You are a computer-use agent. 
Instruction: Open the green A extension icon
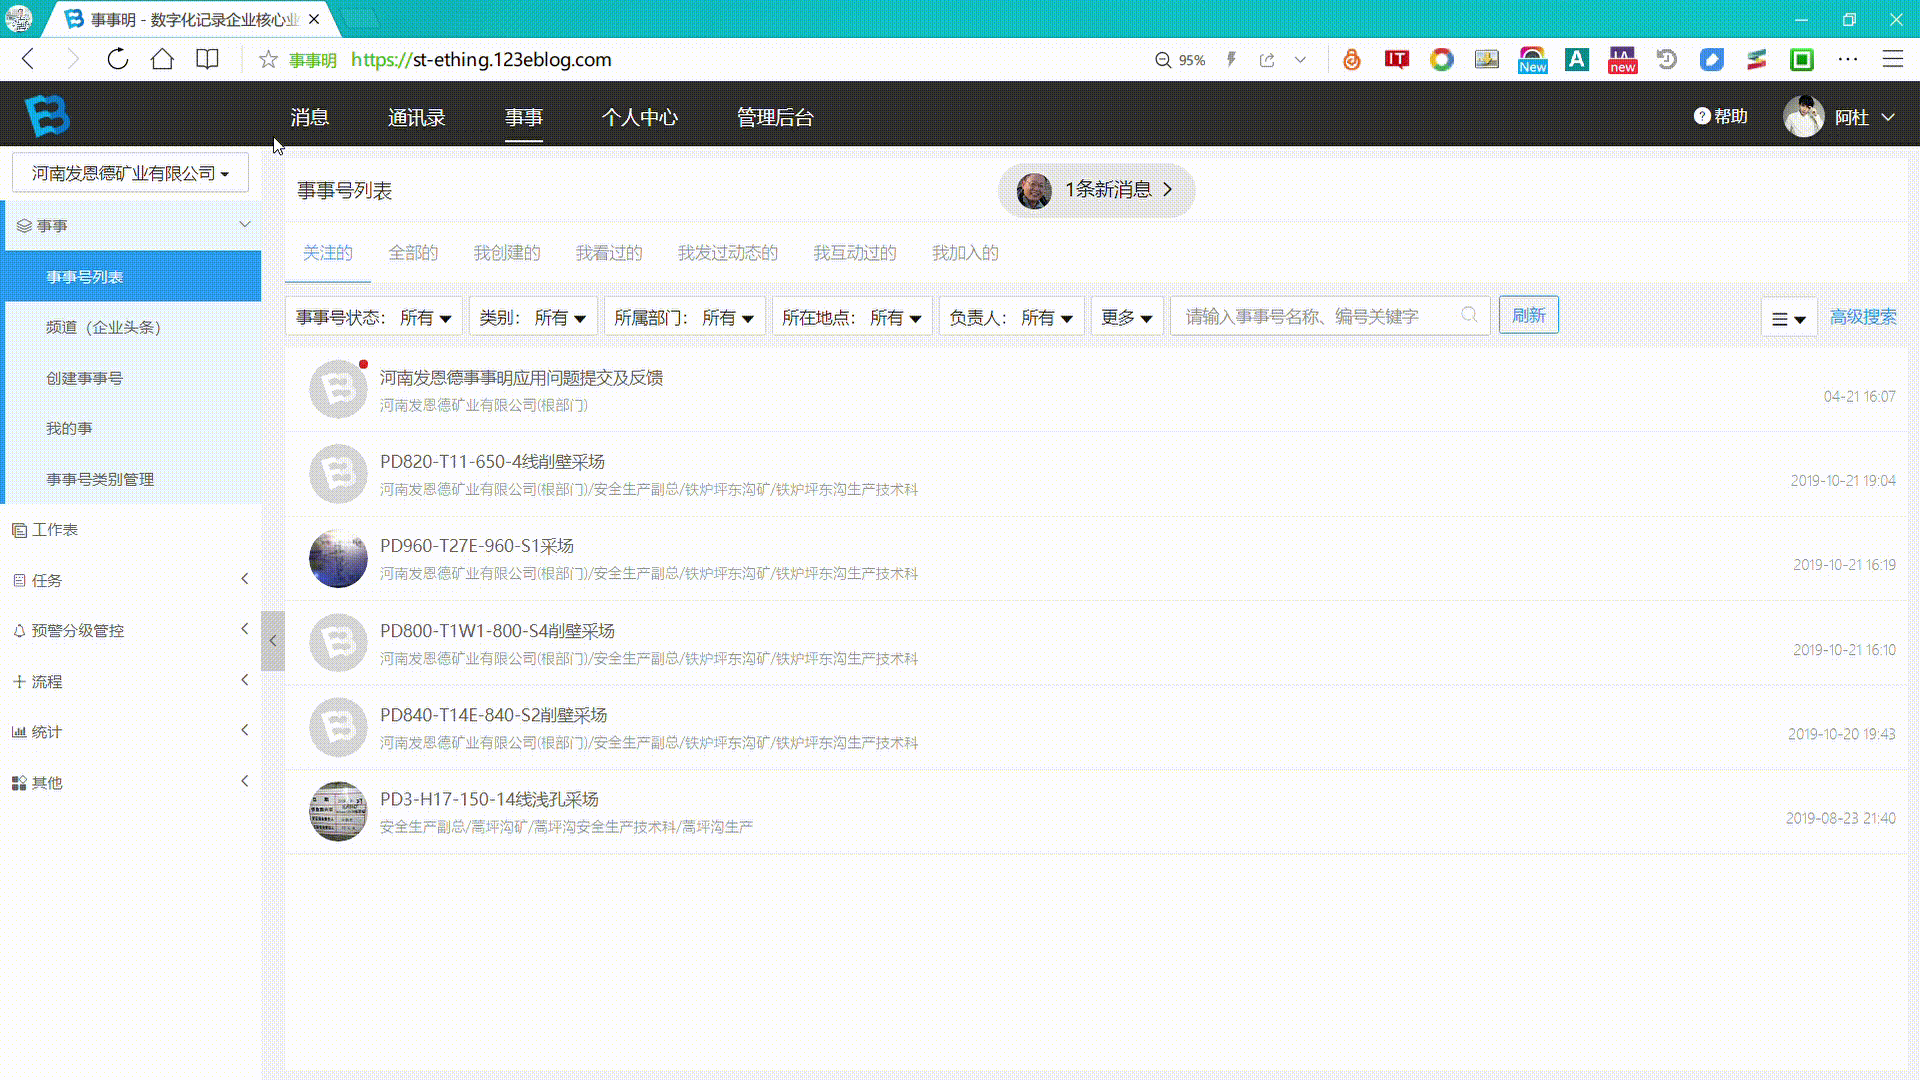click(1577, 60)
